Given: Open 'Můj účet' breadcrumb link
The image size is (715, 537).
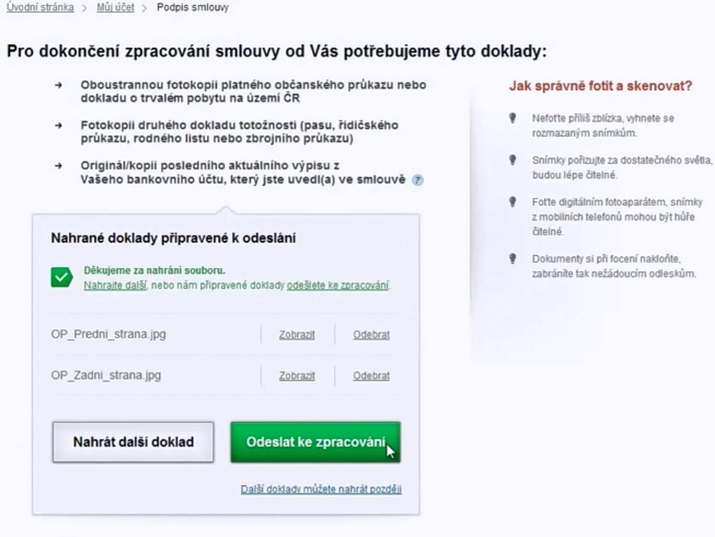Looking at the screenshot, I should 115,7.
